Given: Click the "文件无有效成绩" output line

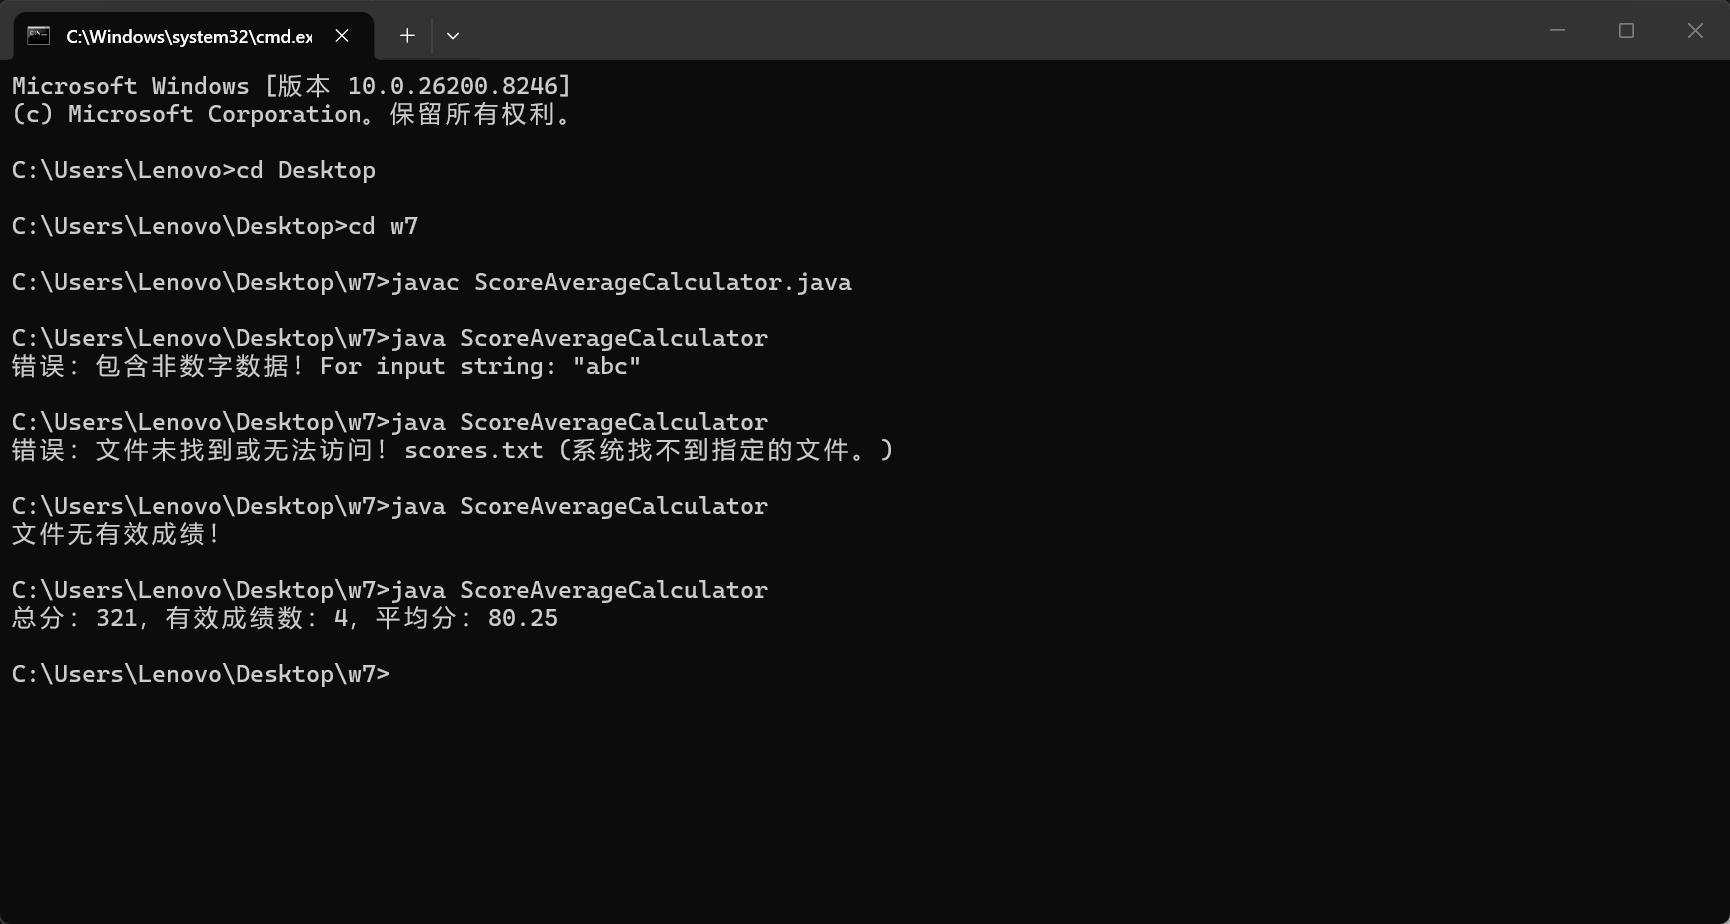Looking at the screenshot, I should (x=116, y=534).
